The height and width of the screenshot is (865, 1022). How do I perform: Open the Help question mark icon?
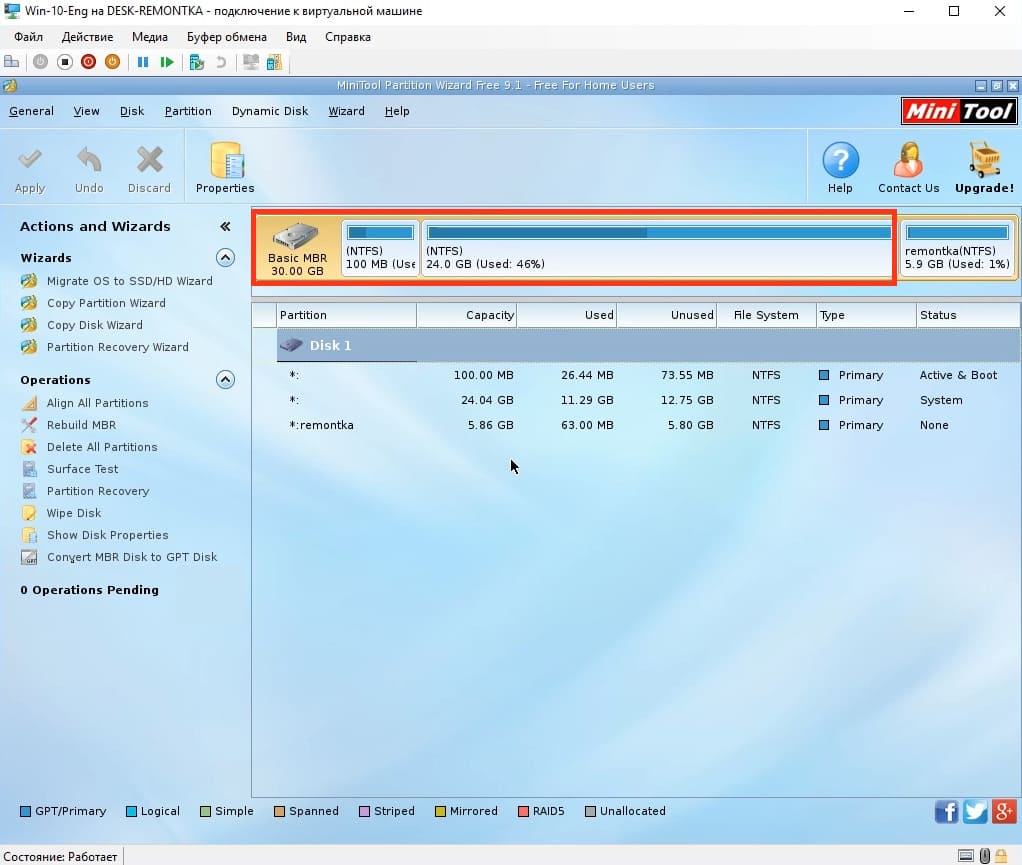coord(840,160)
